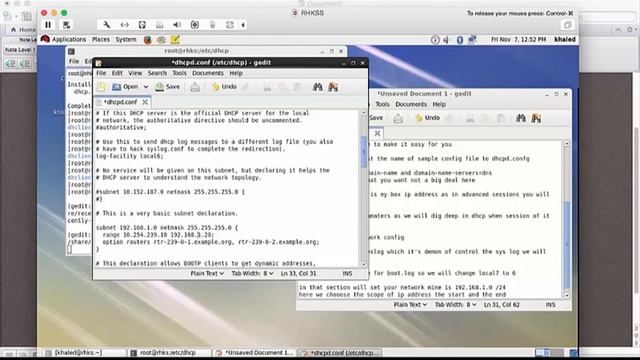Open Plain Text dropdown in dhcpd.conf gedit

207,273
